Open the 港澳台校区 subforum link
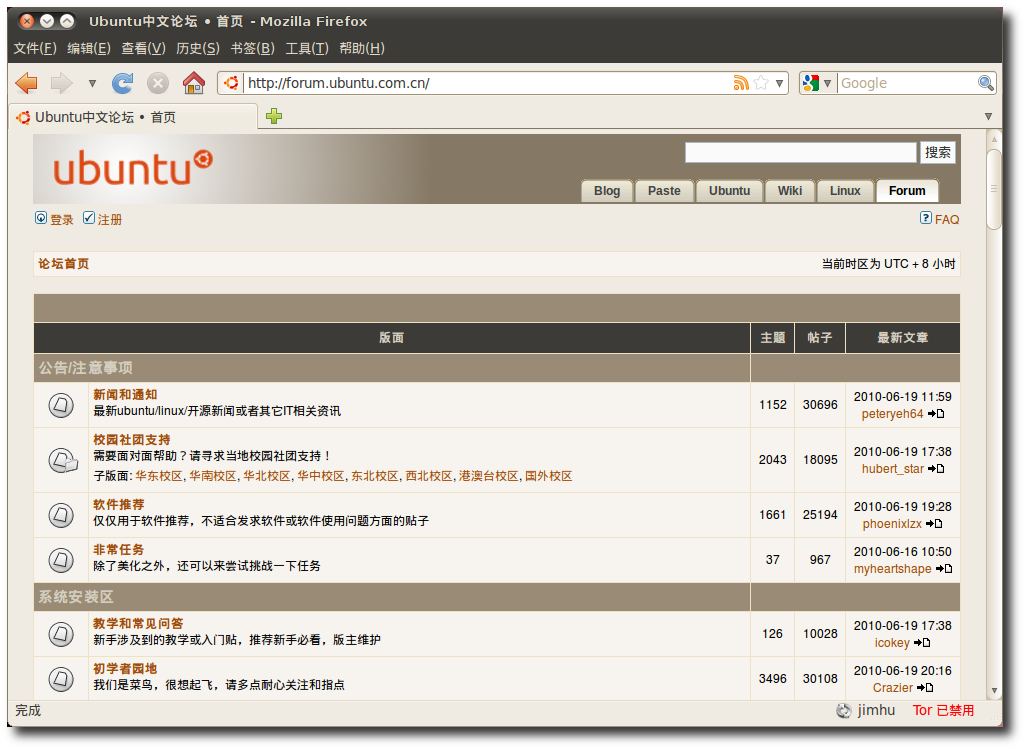Image resolution: width=1026 pixels, height=750 pixels. (489, 476)
